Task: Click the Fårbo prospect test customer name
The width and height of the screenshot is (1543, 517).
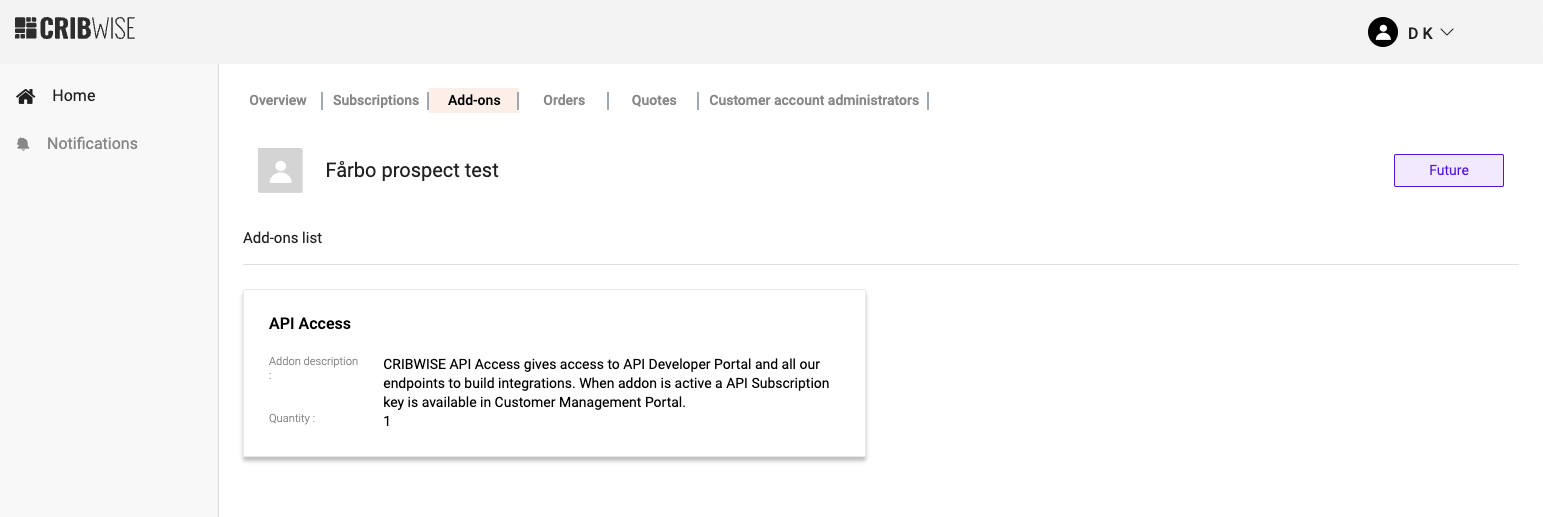Action: tap(412, 171)
